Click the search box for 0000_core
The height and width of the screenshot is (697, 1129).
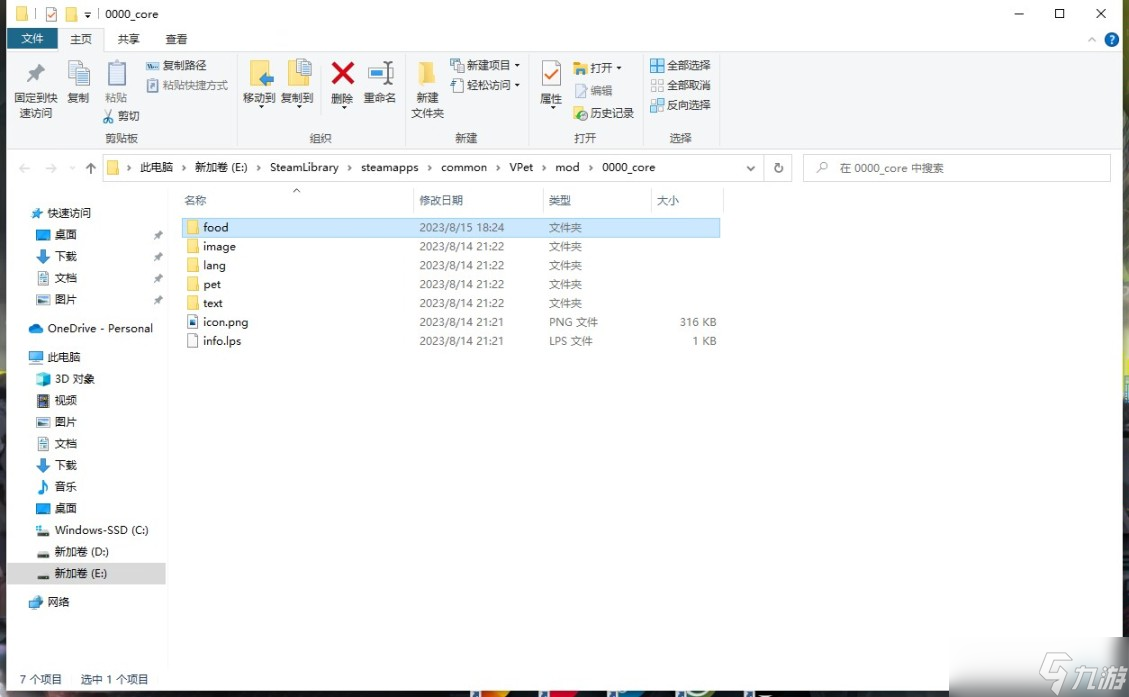957,168
